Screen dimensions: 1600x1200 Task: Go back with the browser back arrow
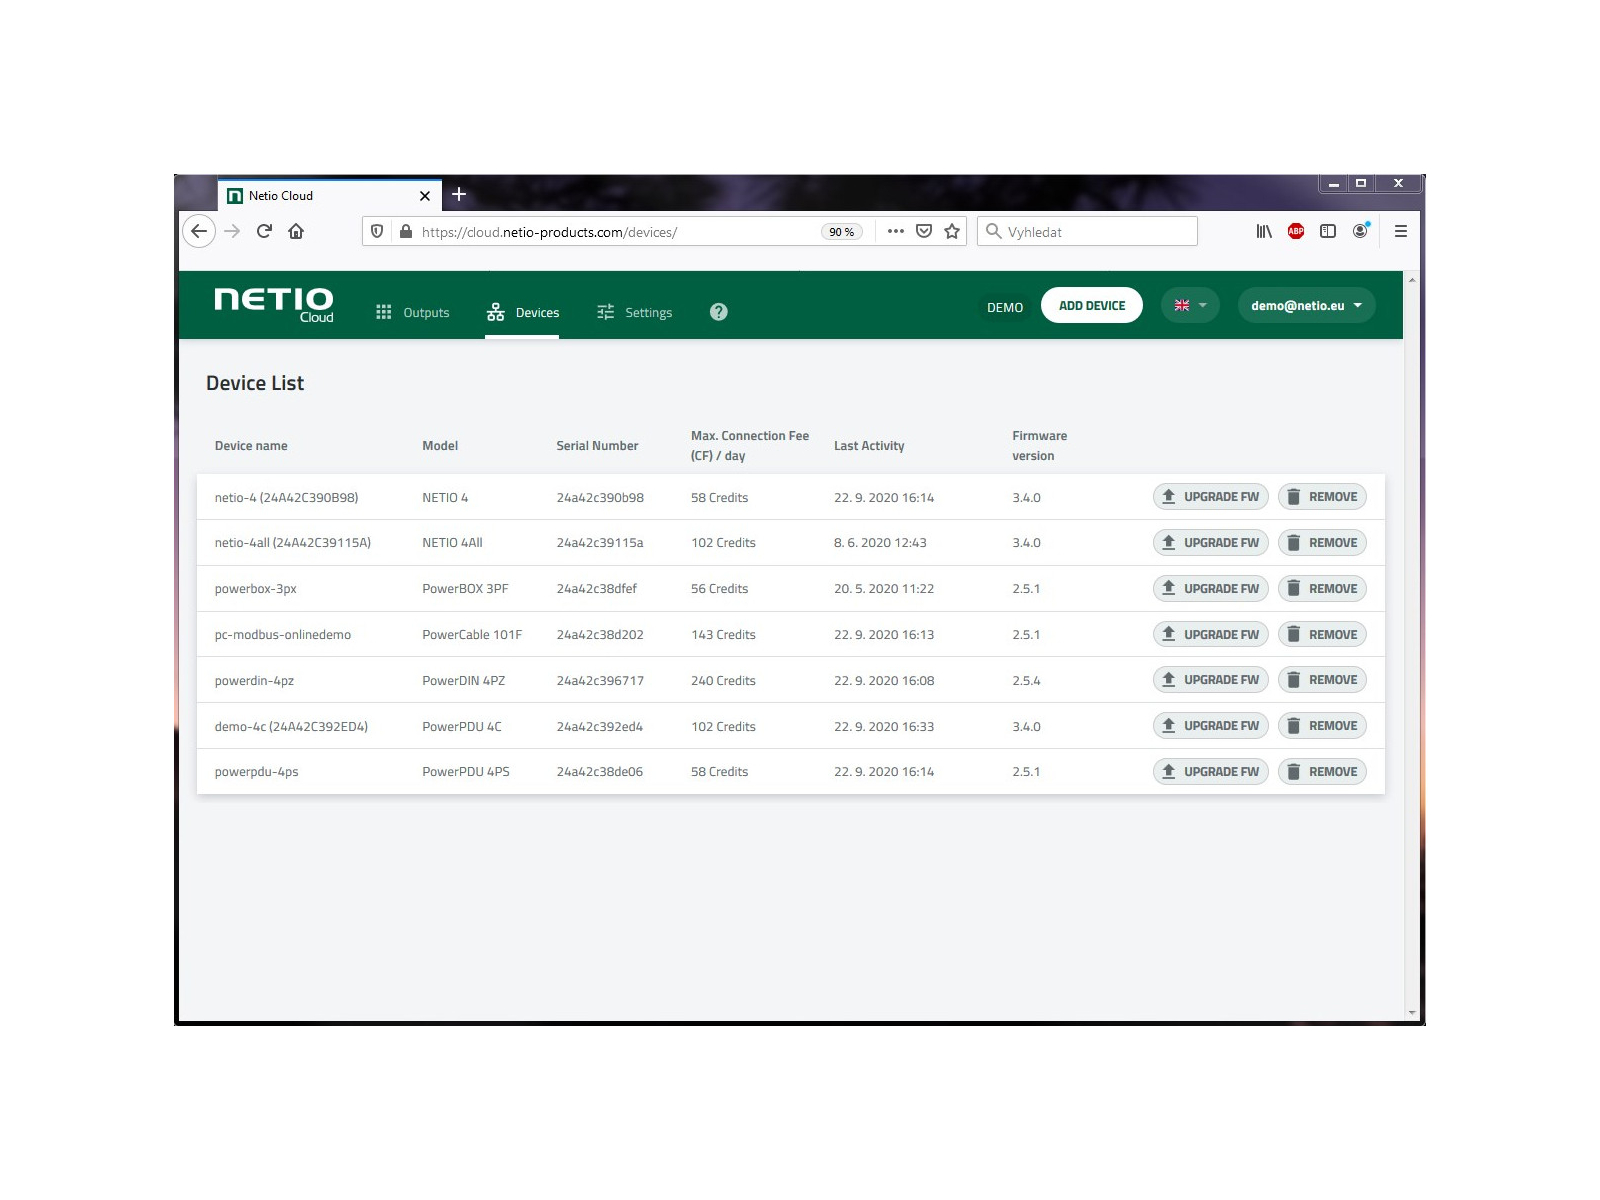pos(199,231)
